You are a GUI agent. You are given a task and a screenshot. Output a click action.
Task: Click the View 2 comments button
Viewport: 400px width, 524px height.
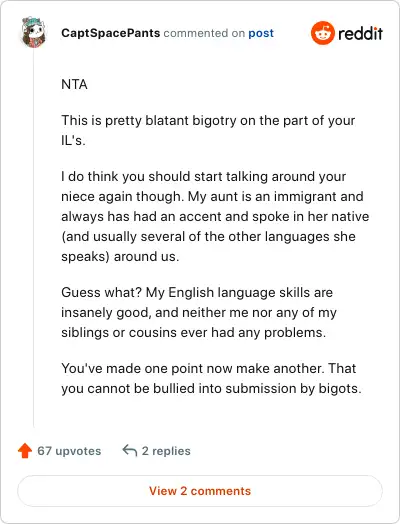click(200, 491)
